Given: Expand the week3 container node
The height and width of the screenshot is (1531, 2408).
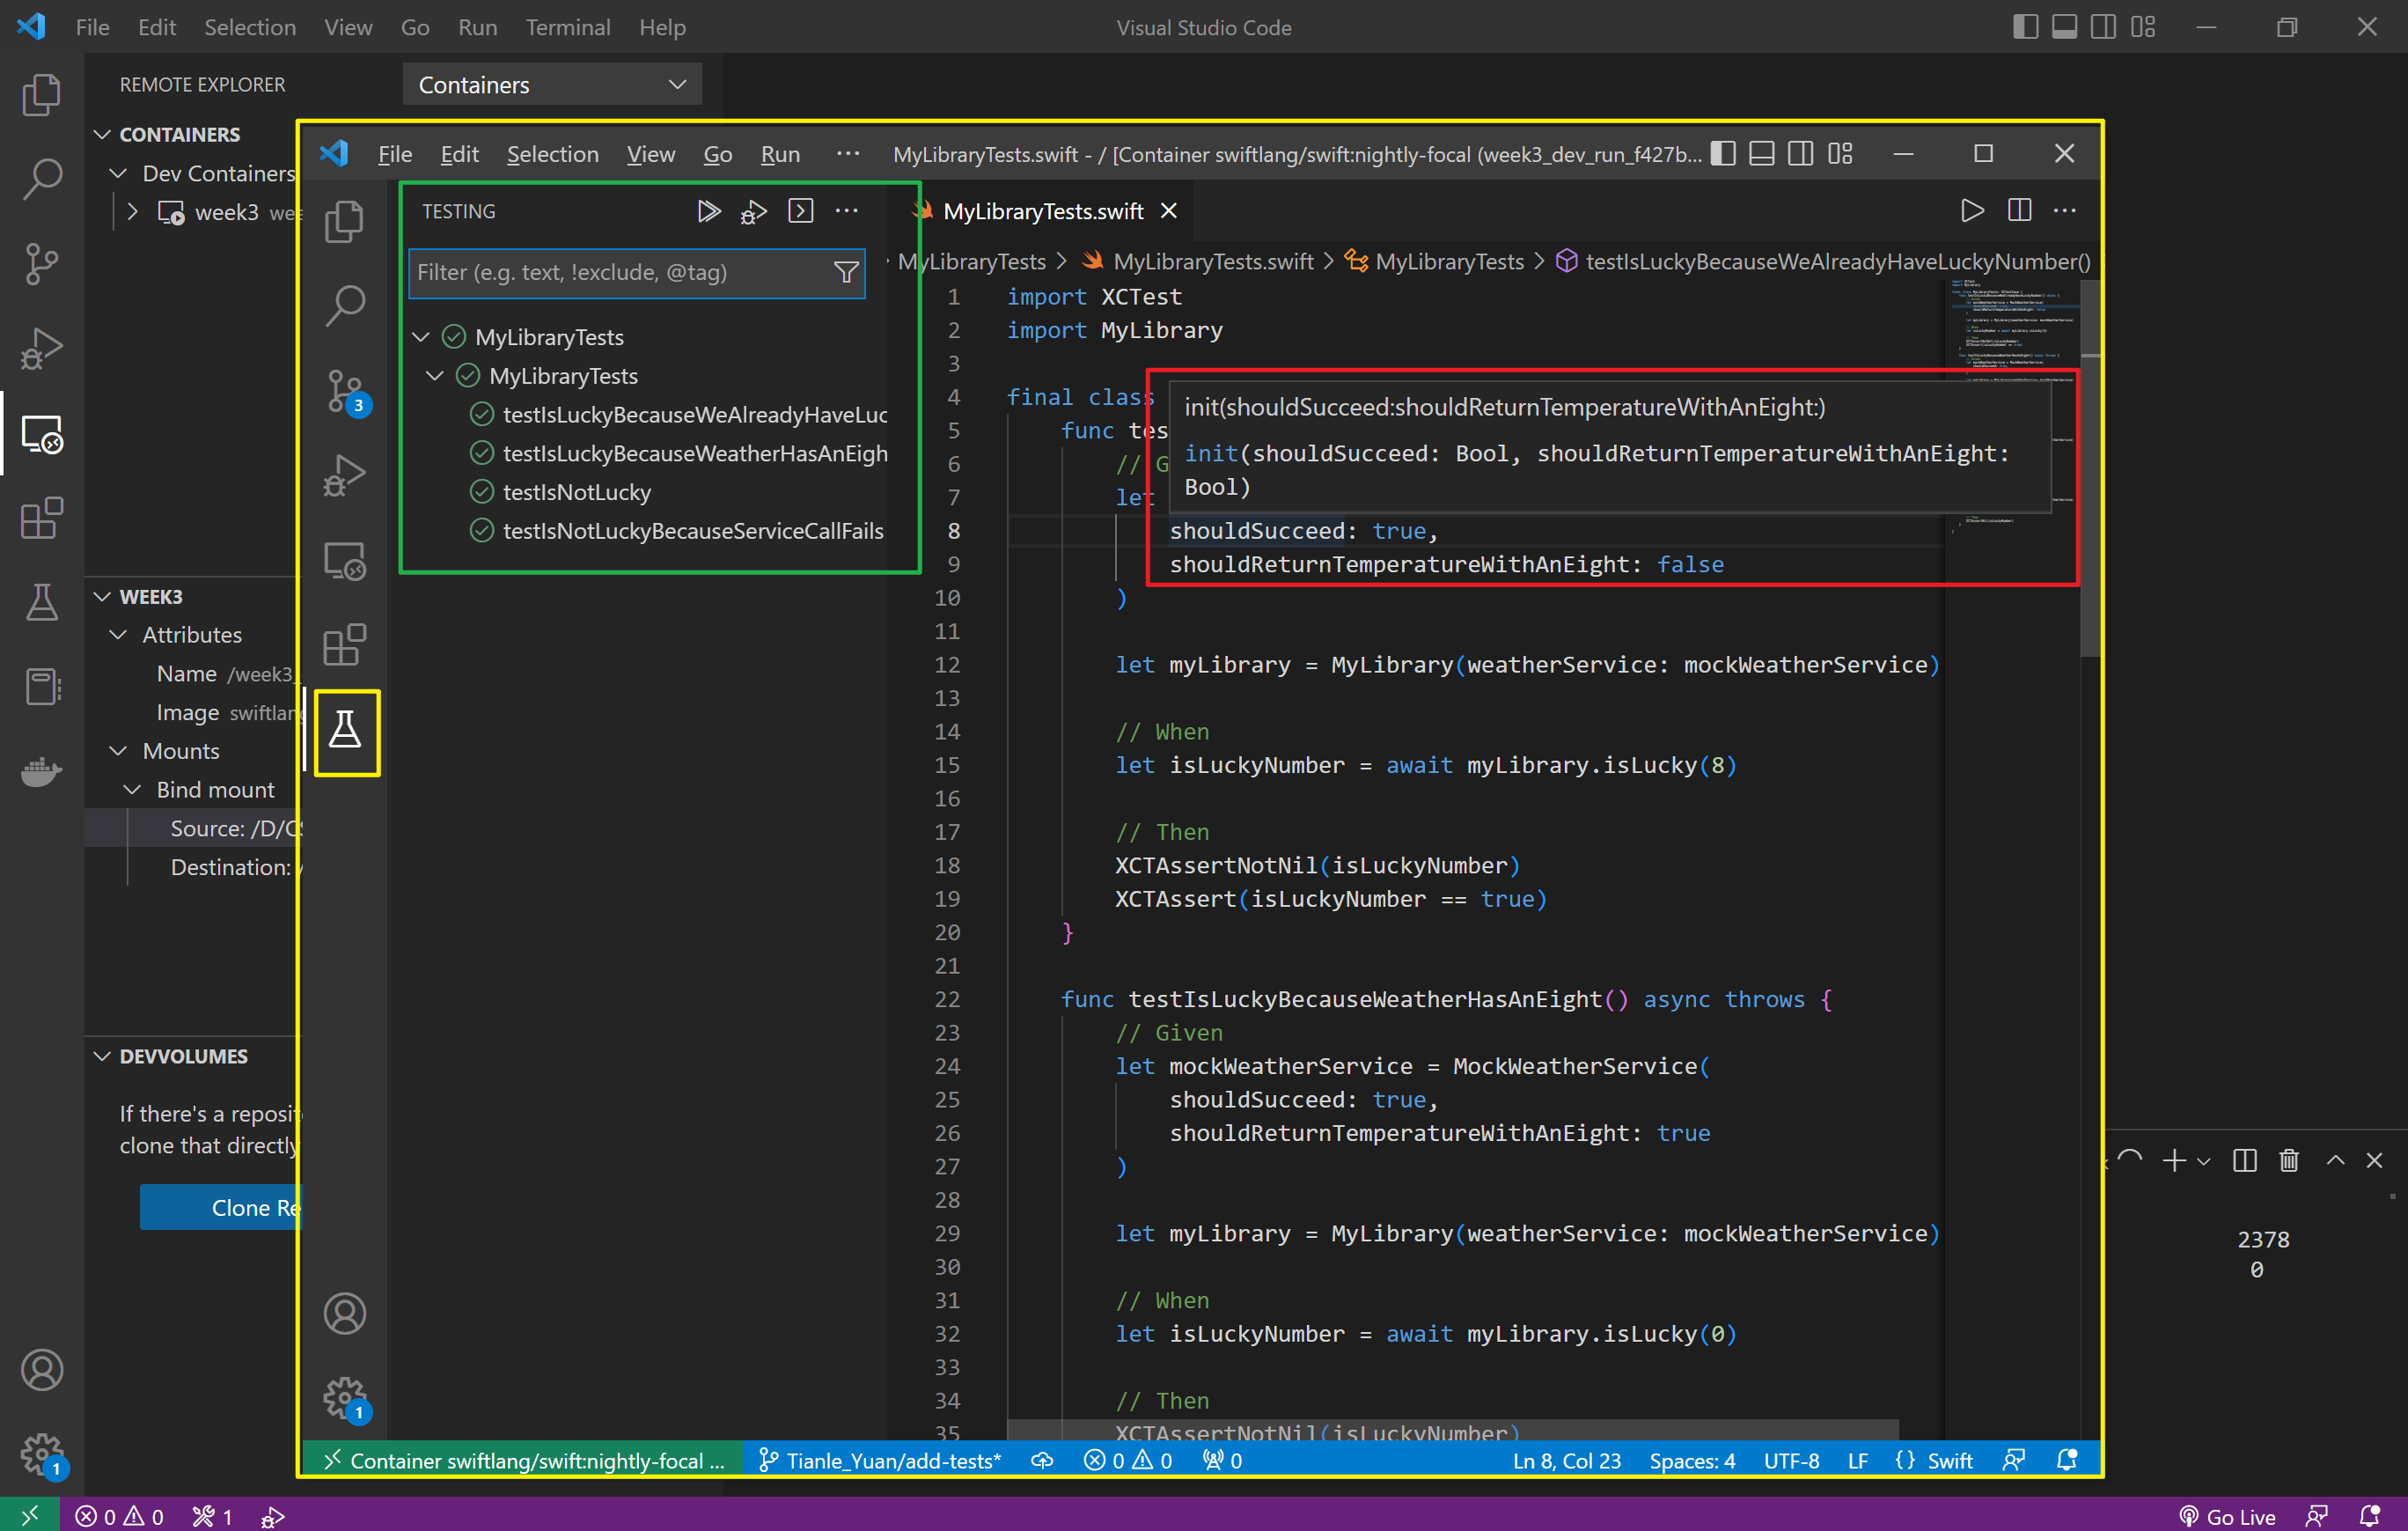Looking at the screenshot, I should [132, 212].
